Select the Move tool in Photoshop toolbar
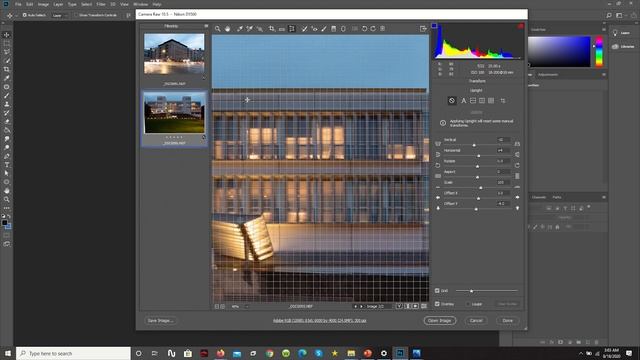This screenshot has height=360, width=640. [7, 35]
